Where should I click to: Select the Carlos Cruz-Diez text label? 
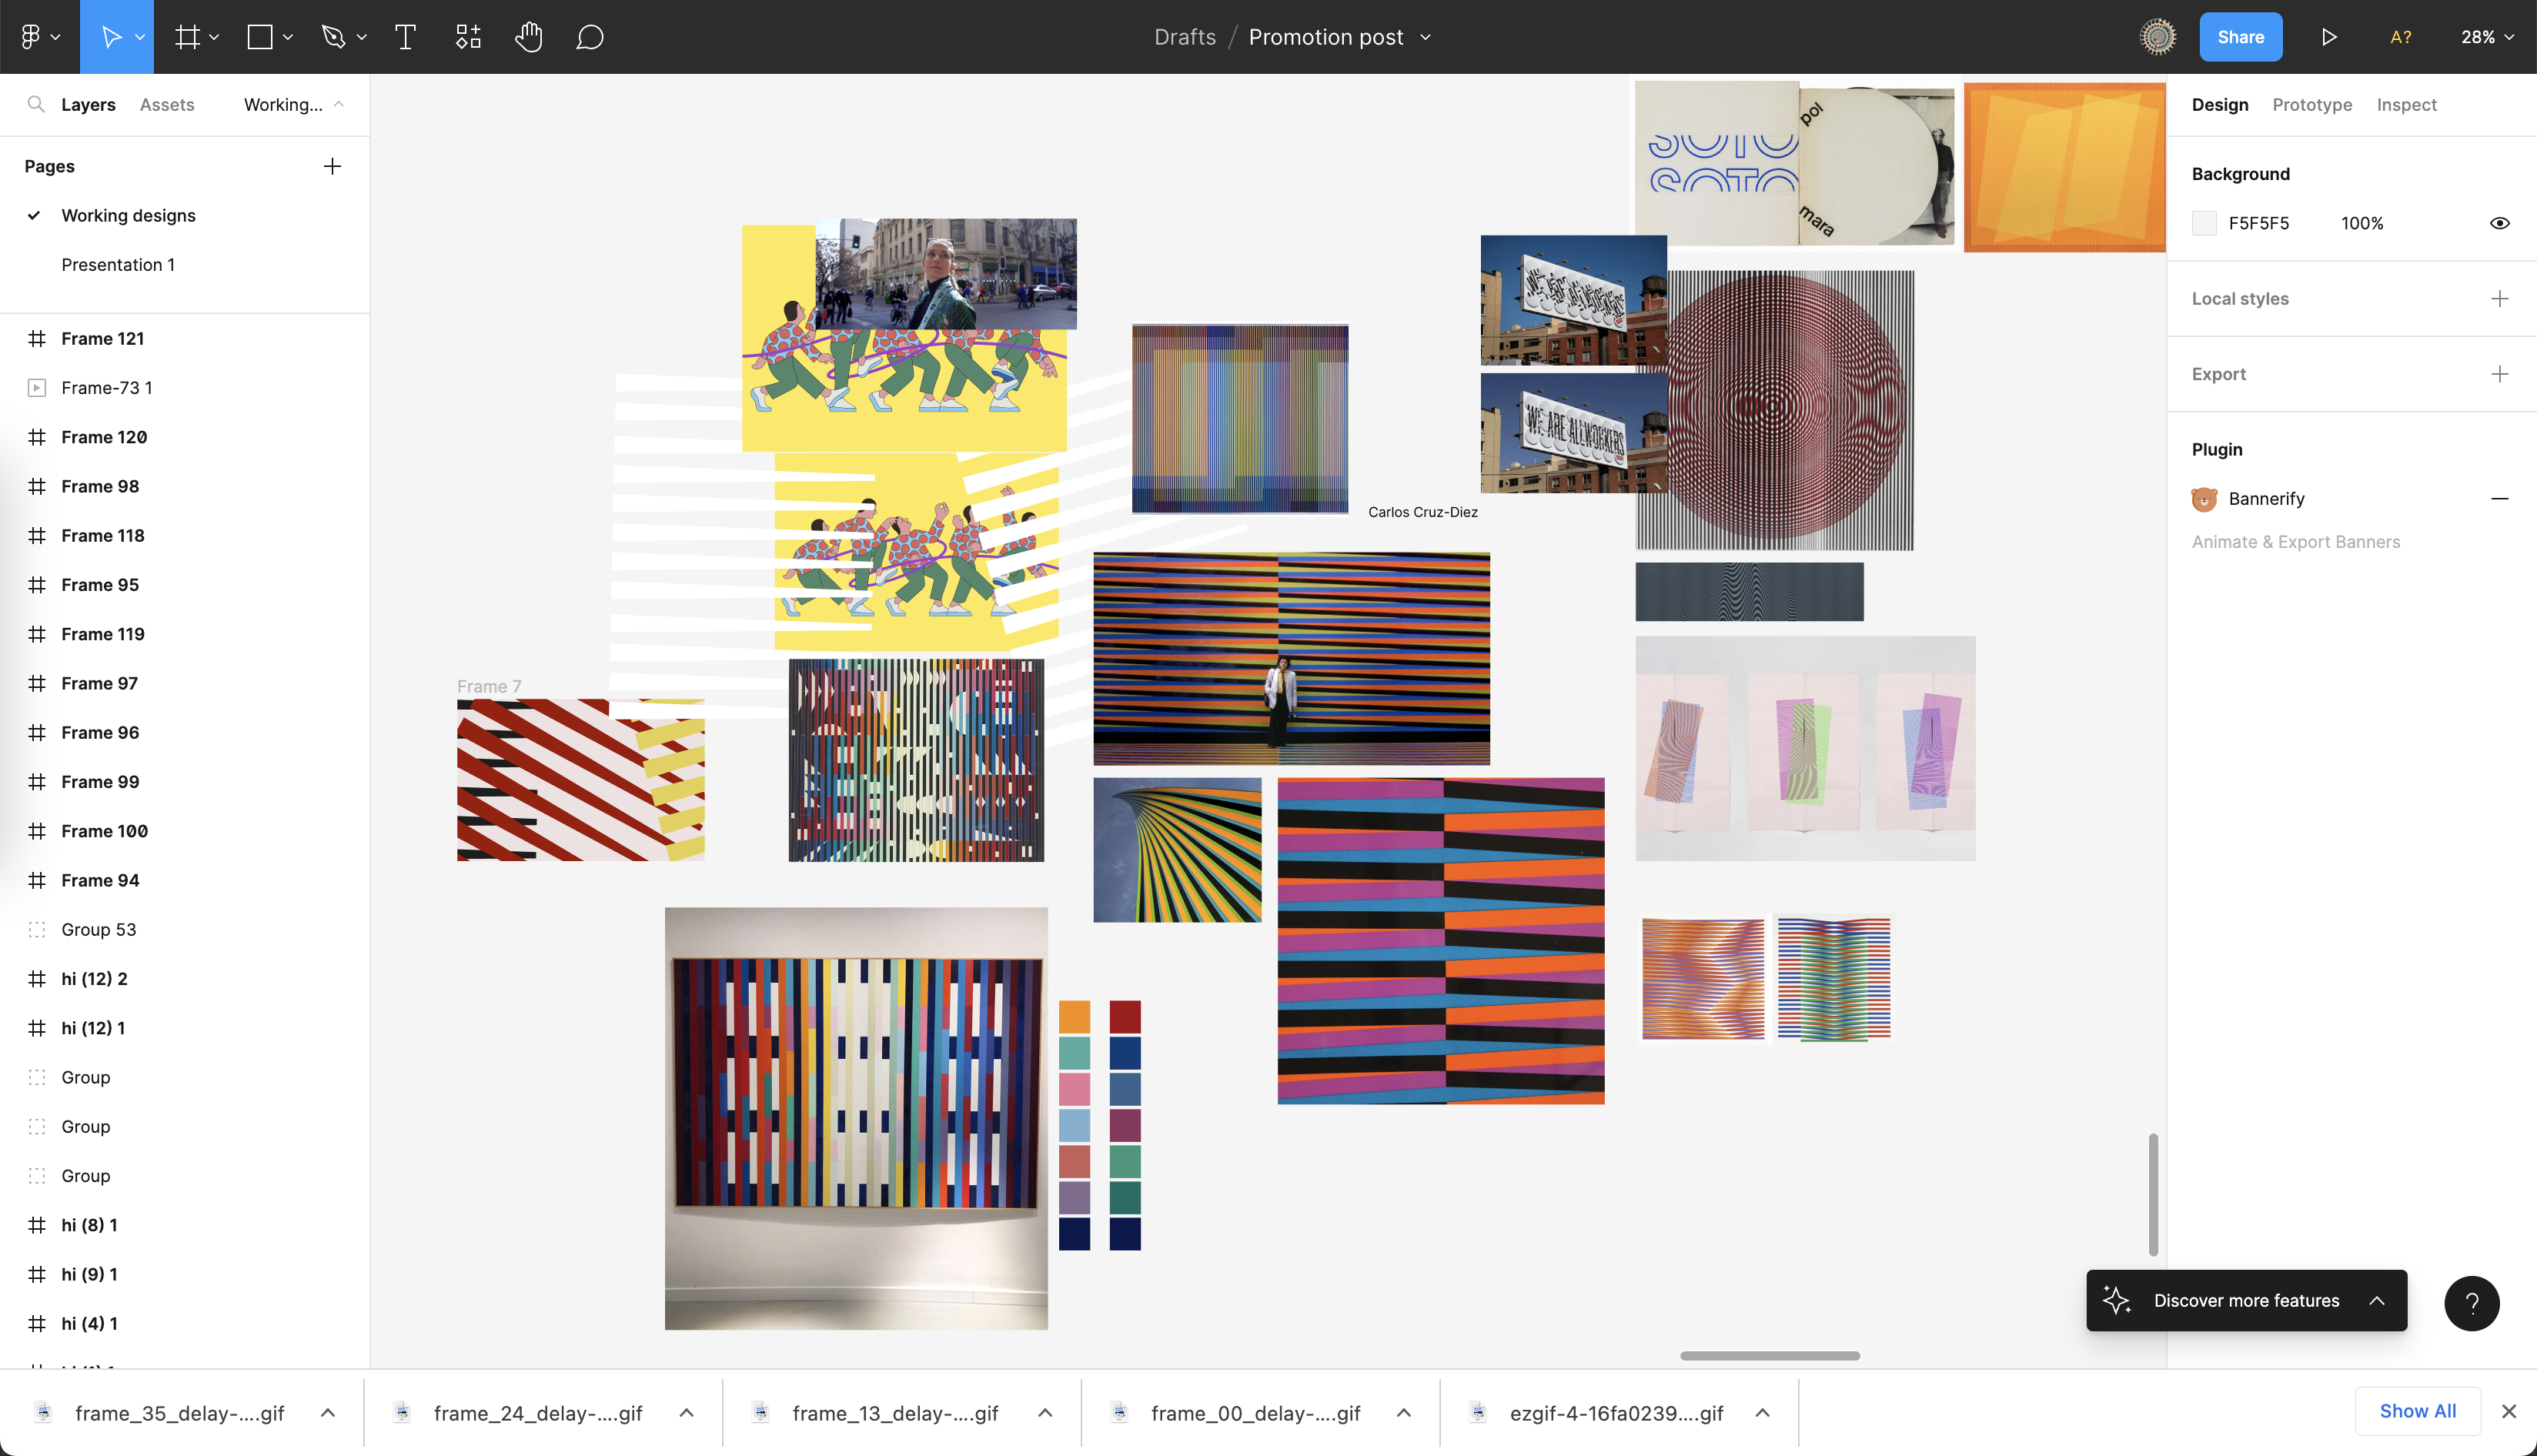pos(1422,512)
